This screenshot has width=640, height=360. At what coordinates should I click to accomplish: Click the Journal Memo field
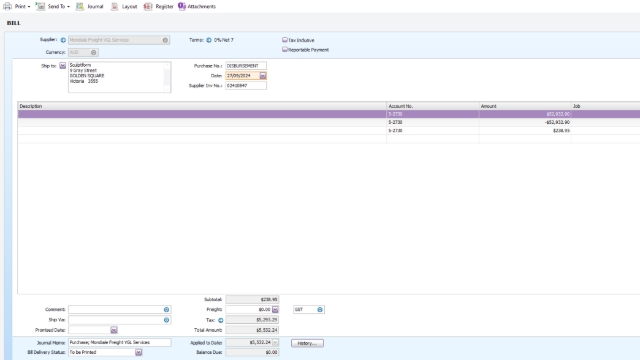(x=120, y=342)
